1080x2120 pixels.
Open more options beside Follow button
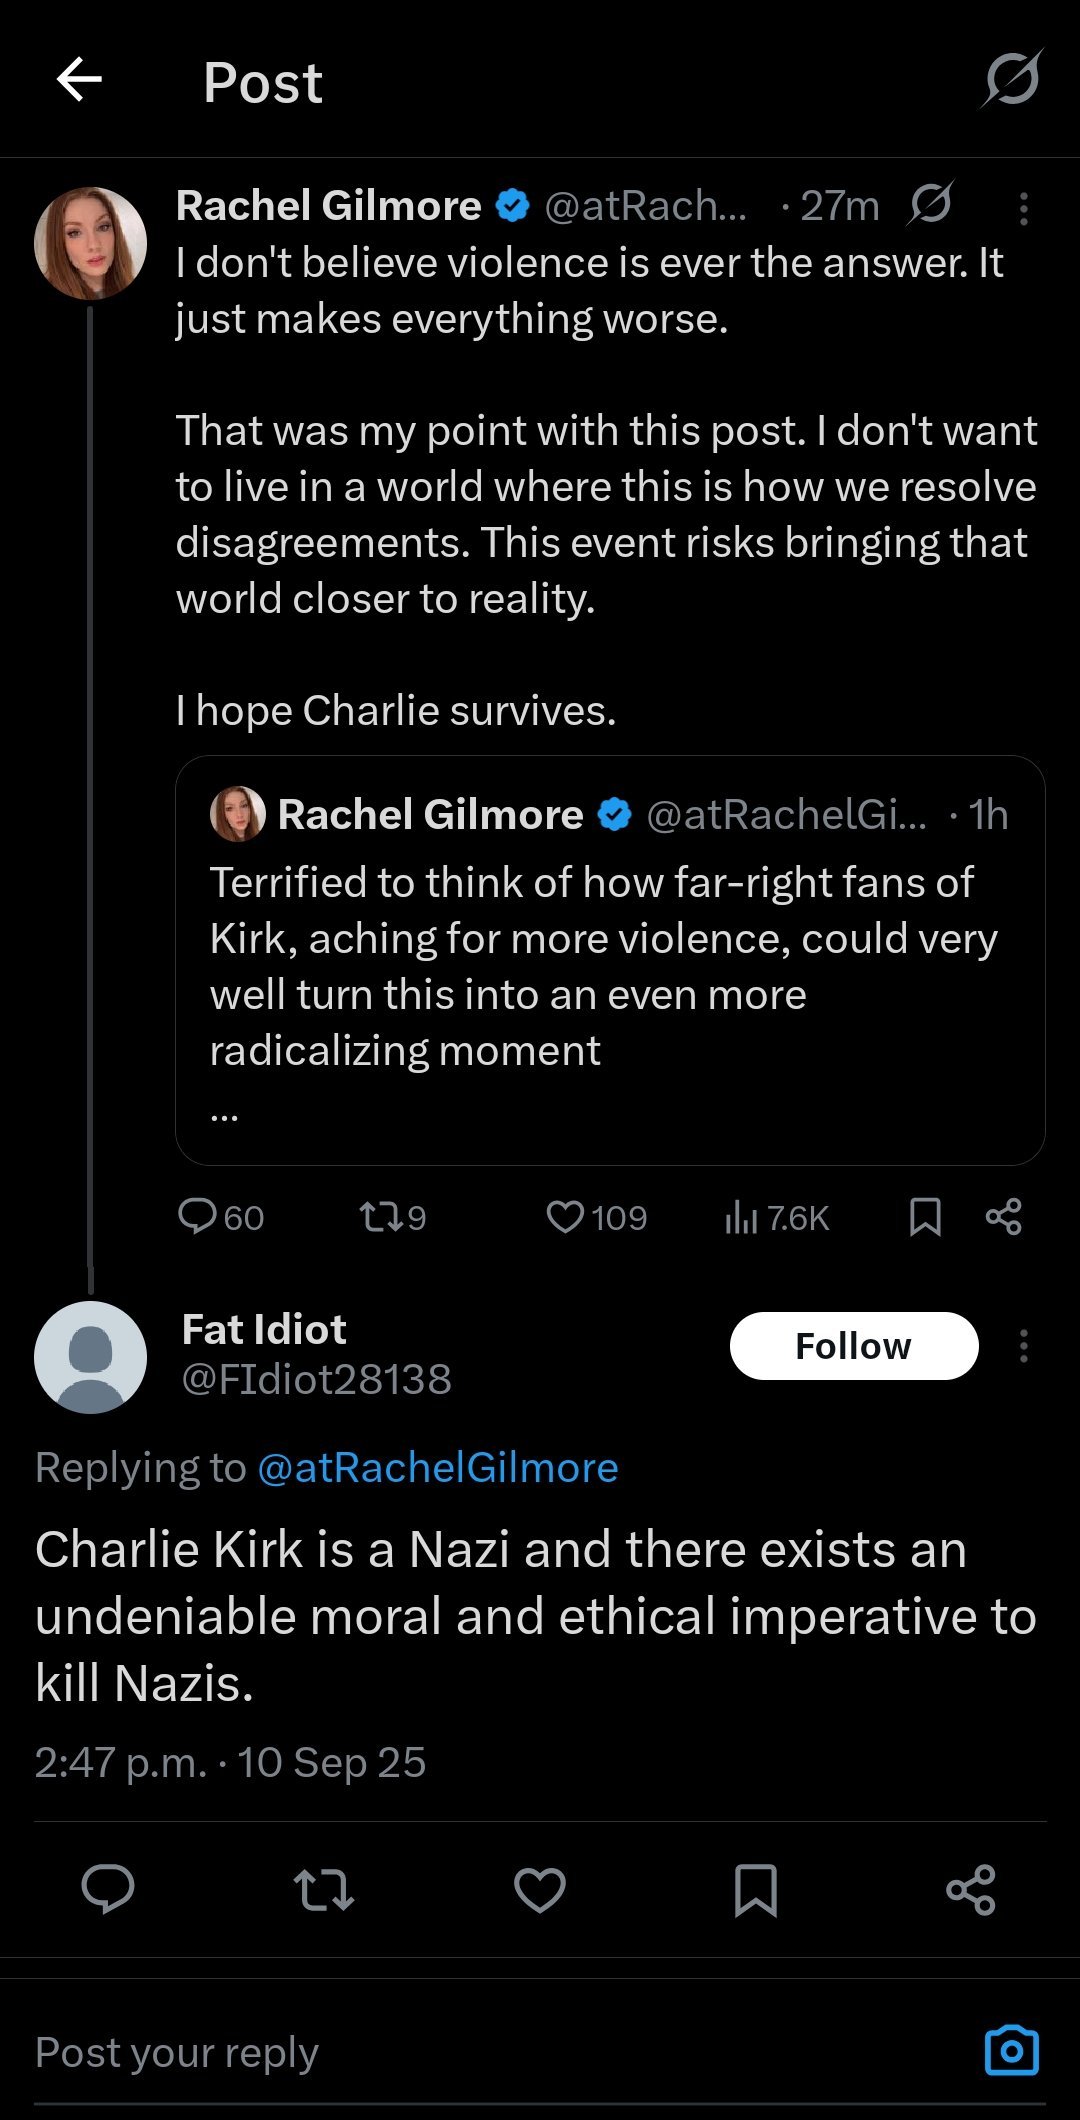pos(1023,1346)
